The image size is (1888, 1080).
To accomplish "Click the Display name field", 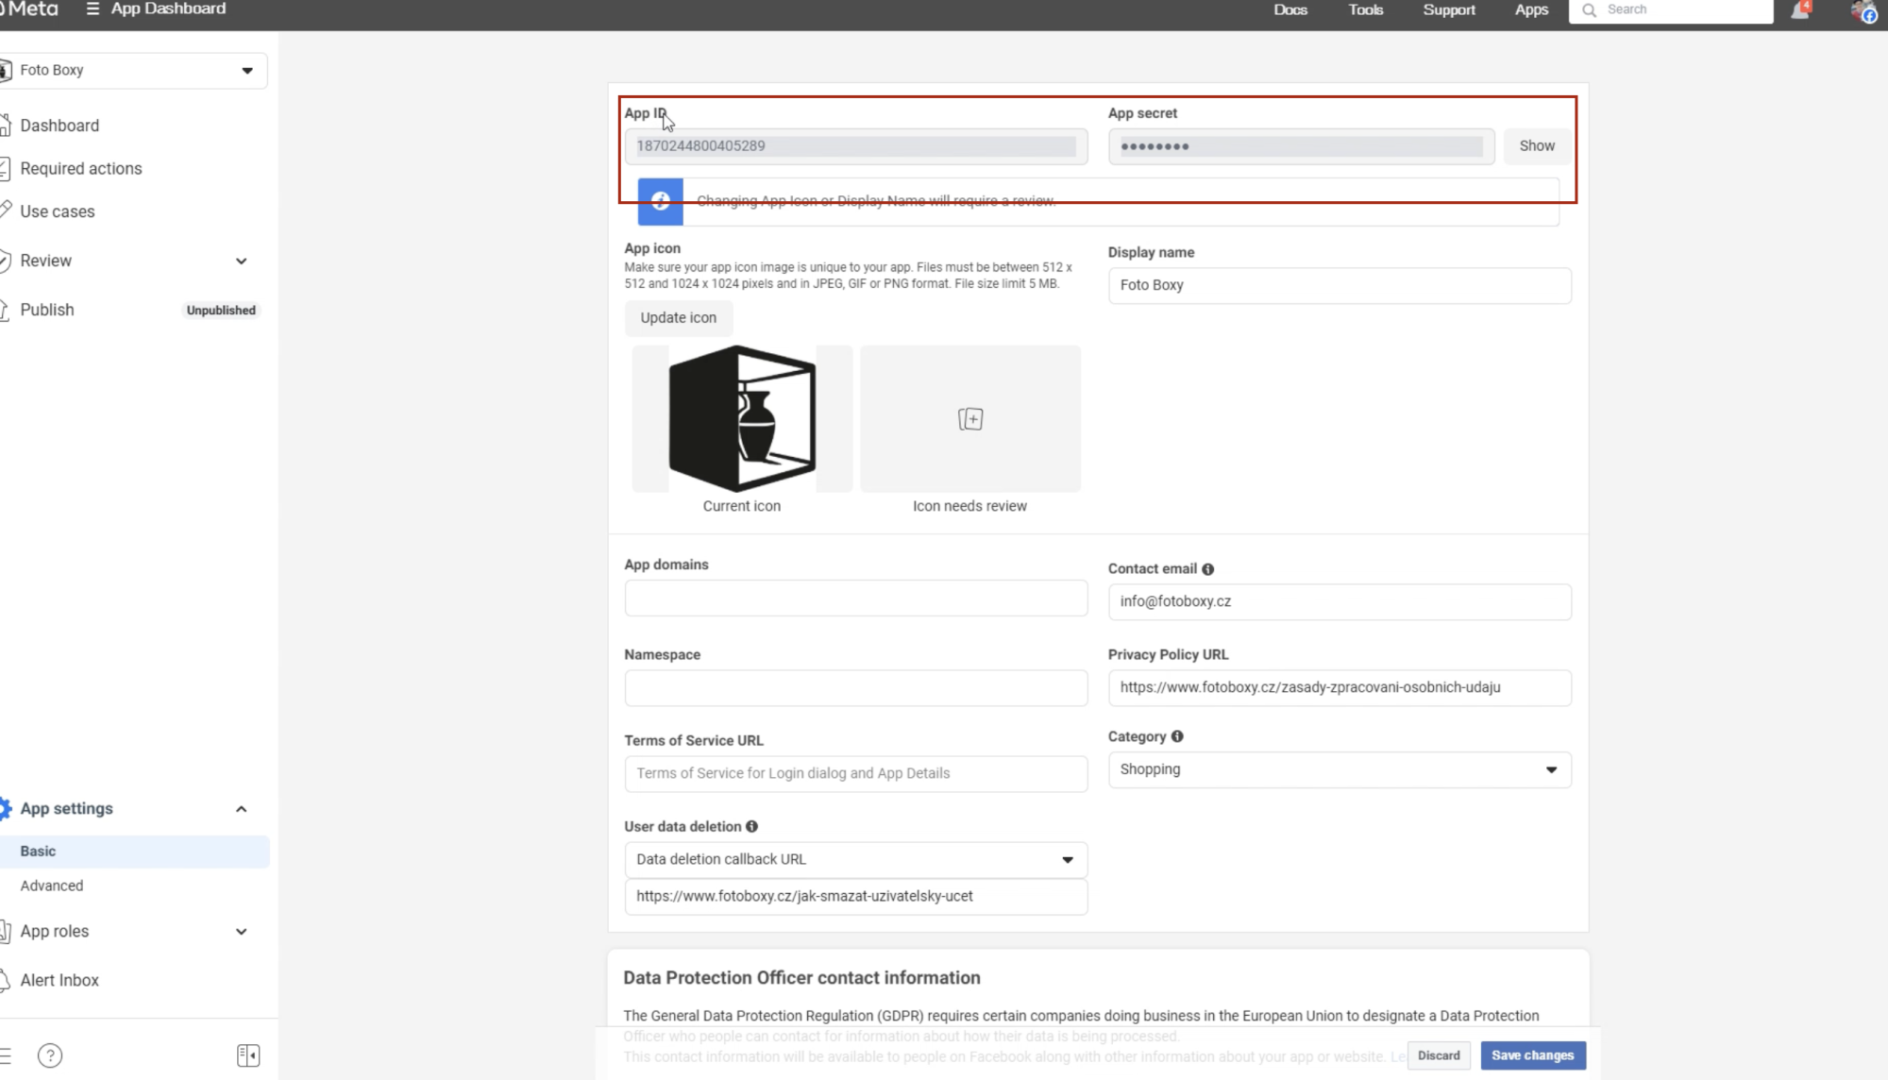I will pyautogui.click(x=1339, y=286).
